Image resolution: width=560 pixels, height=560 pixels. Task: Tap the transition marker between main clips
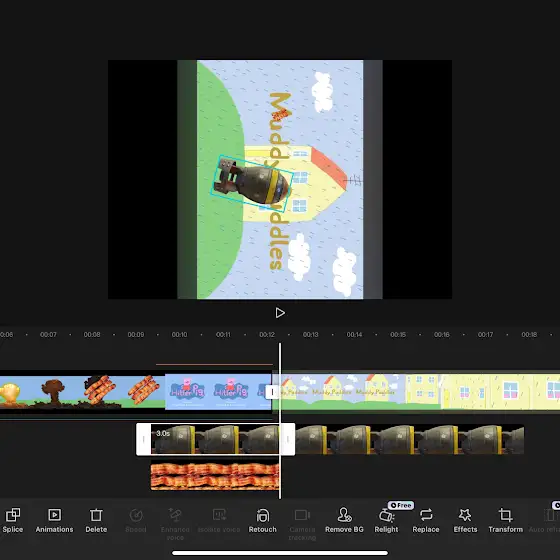pyautogui.click(x=272, y=392)
